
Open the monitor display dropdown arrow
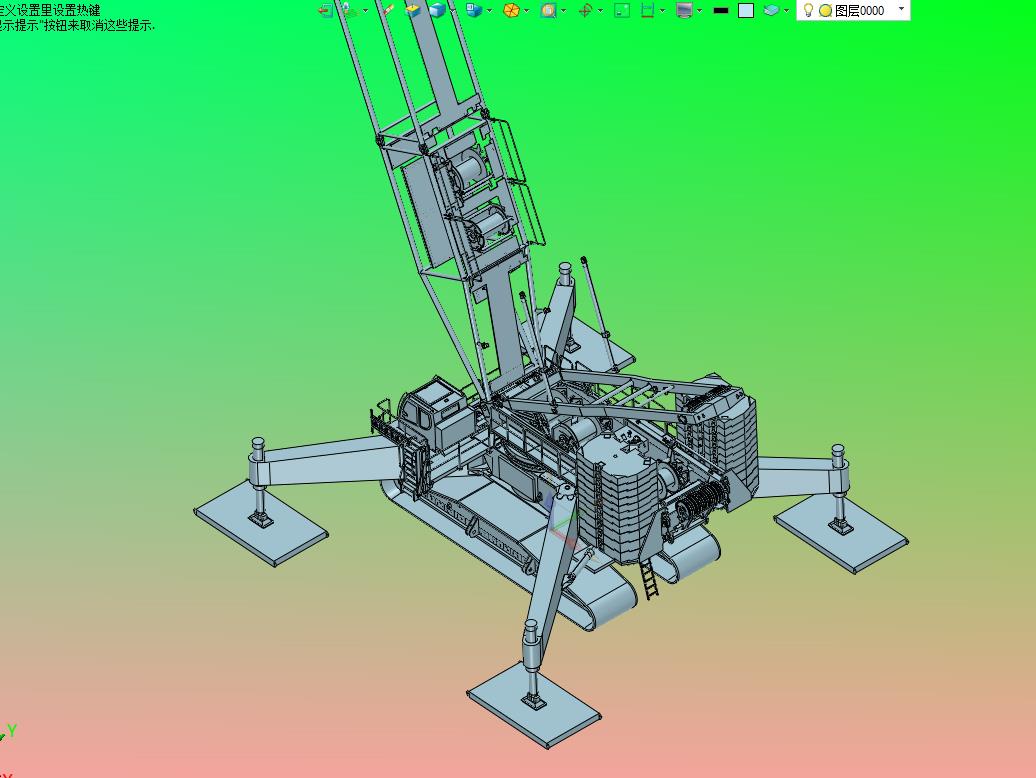[x=700, y=11]
